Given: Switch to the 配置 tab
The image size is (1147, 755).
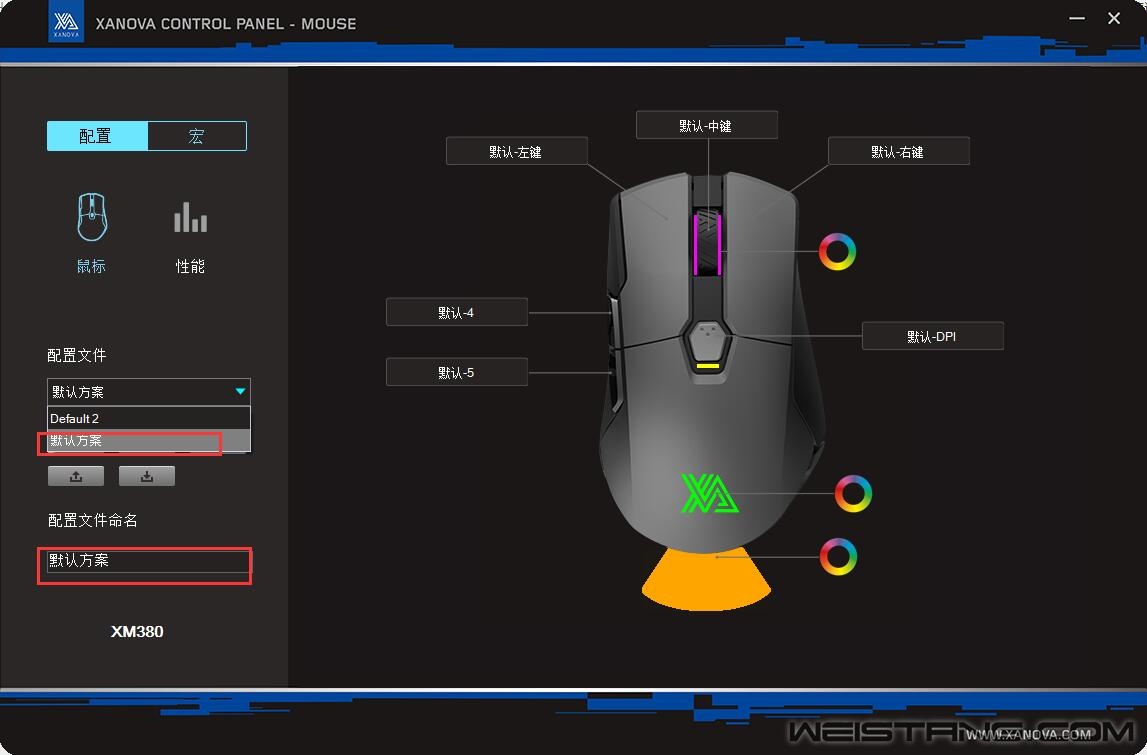Looking at the screenshot, I should 97,136.
